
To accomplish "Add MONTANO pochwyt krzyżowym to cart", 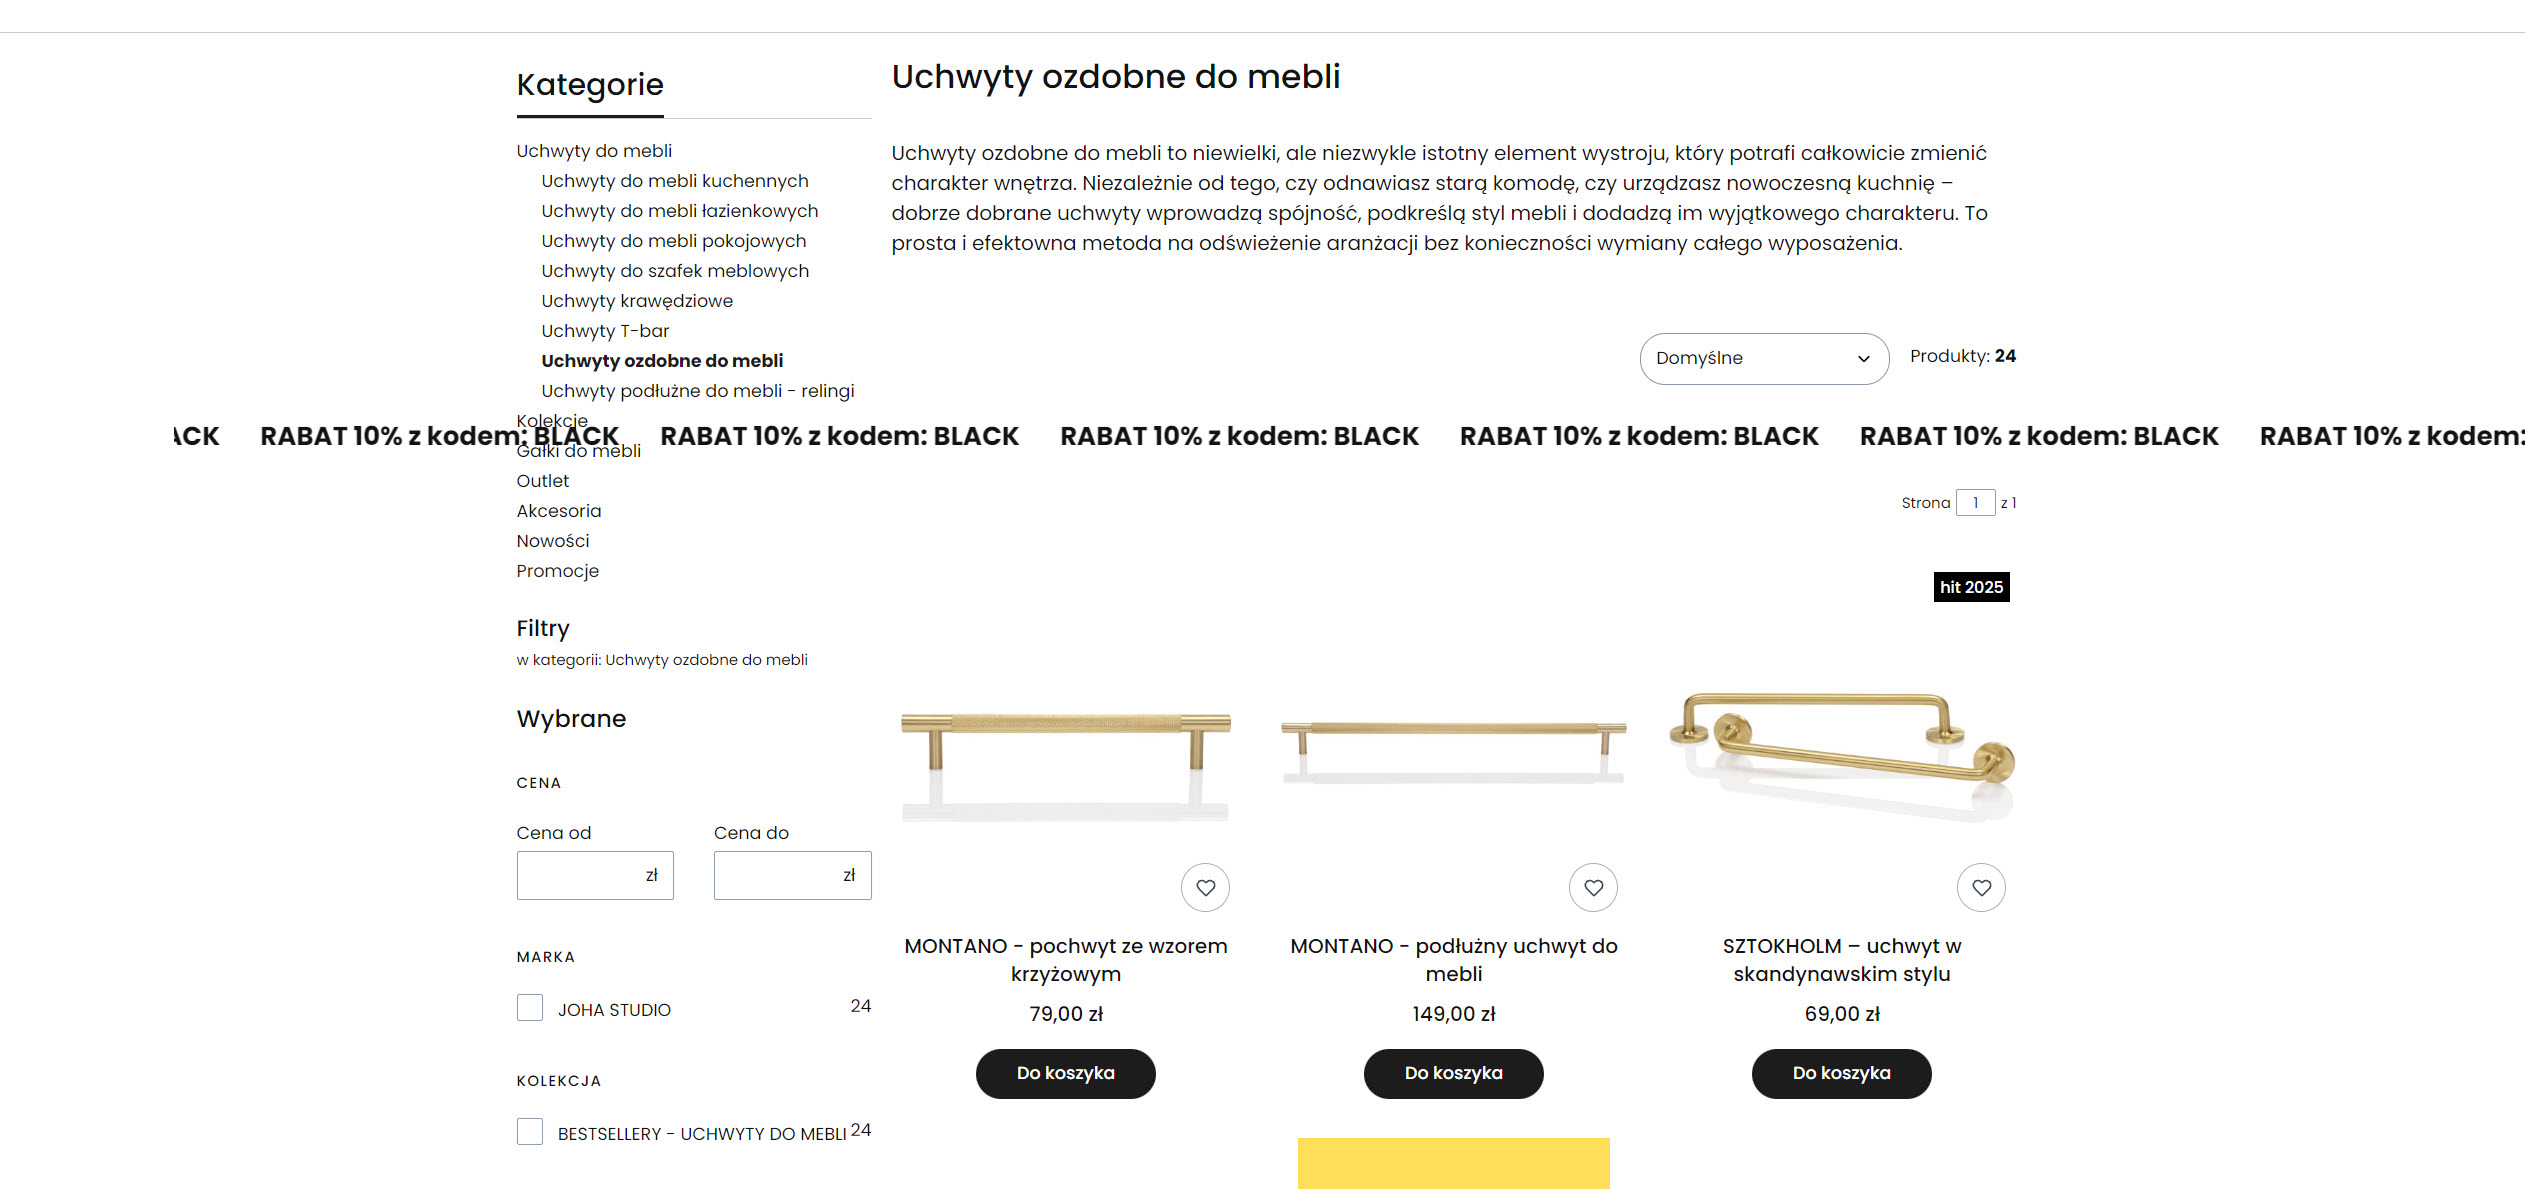I will pos(1065,1073).
